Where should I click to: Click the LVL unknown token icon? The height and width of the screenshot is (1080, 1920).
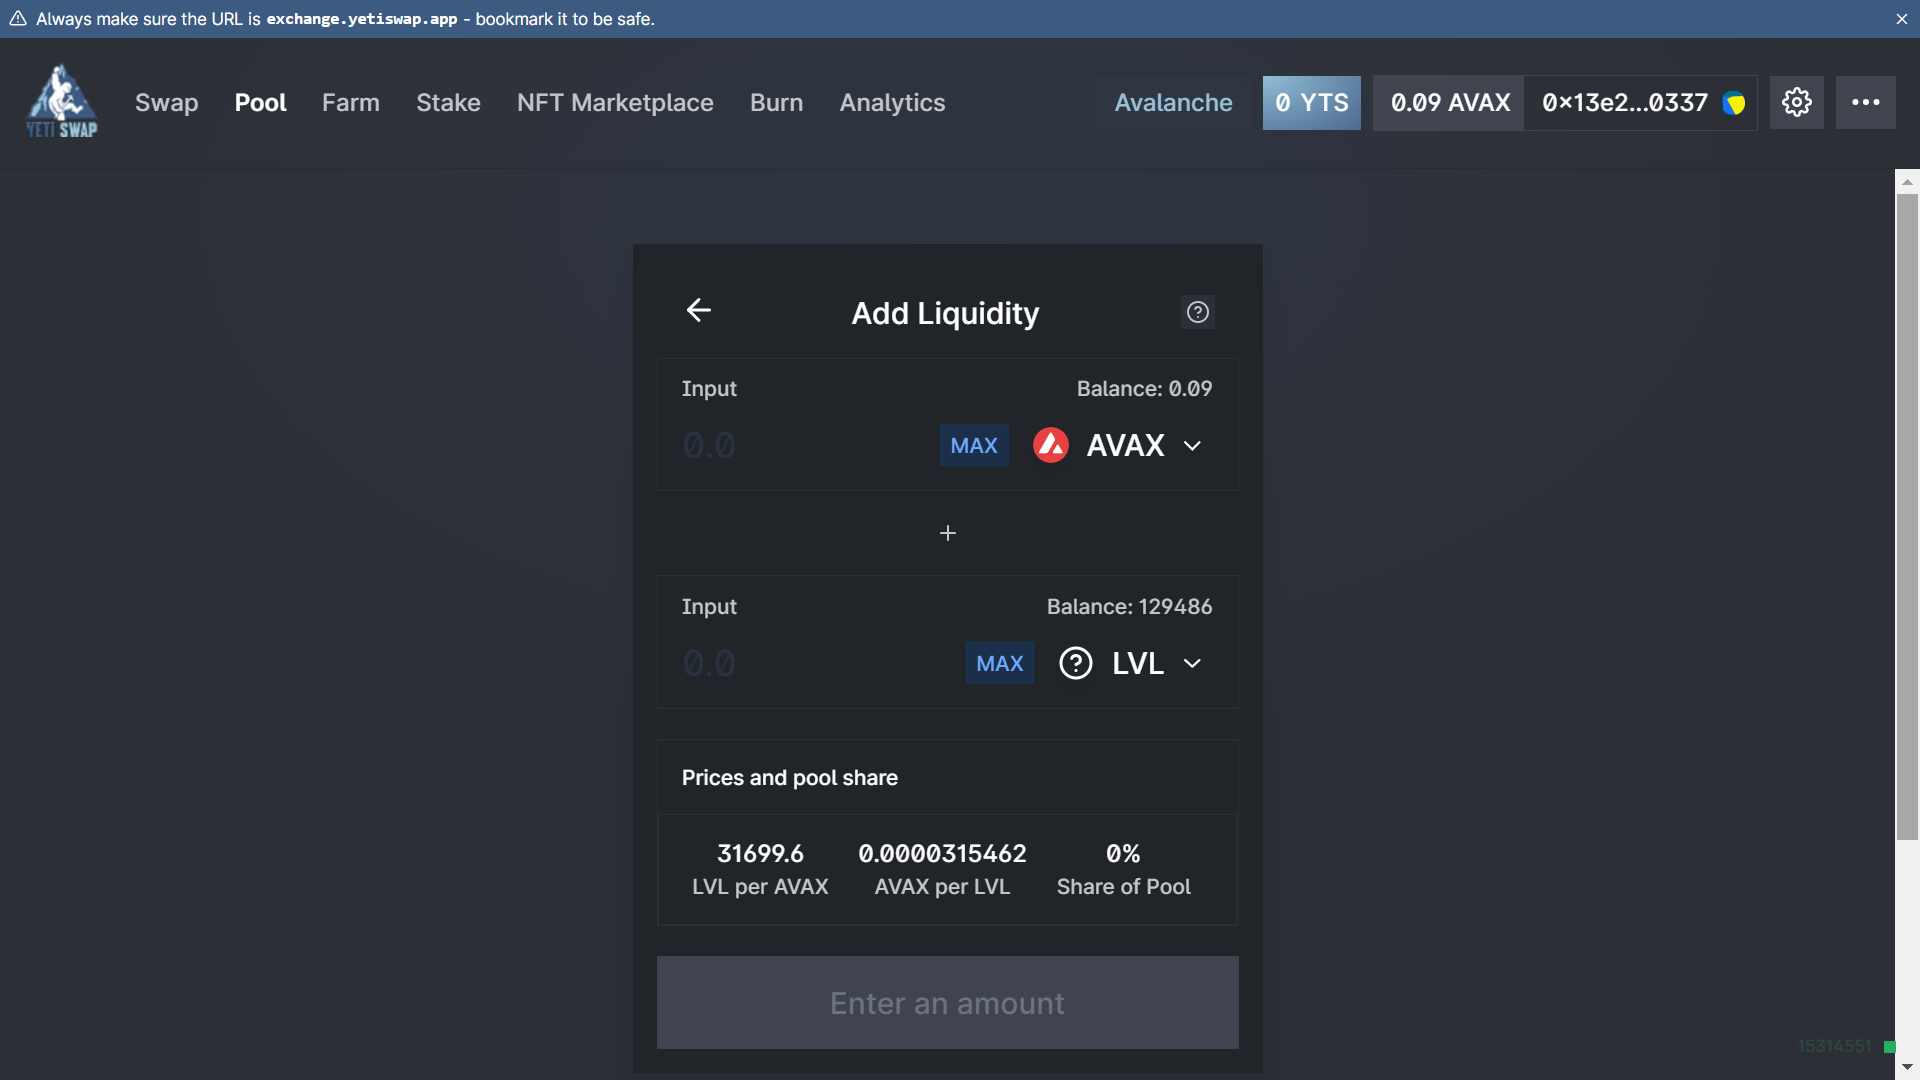(x=1076, y=663)
